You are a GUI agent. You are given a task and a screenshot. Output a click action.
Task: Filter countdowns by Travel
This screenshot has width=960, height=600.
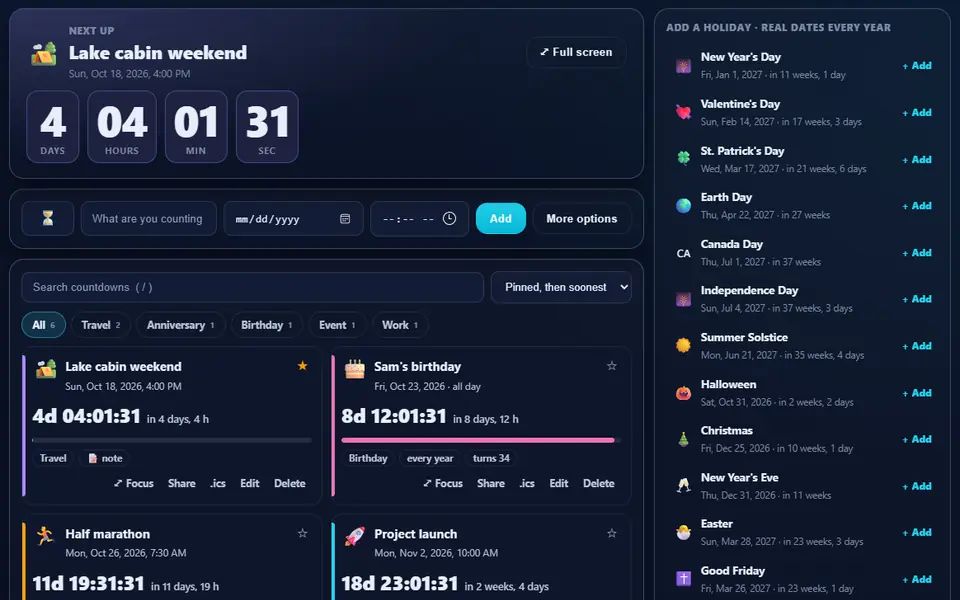100,325
